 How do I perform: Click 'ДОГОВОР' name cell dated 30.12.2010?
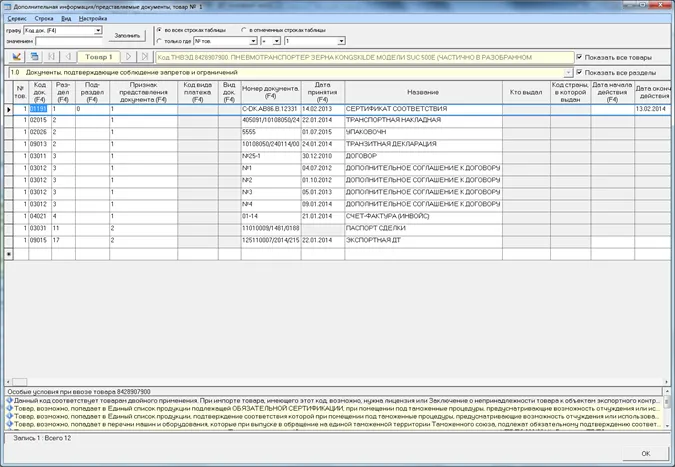coord(423,156)
